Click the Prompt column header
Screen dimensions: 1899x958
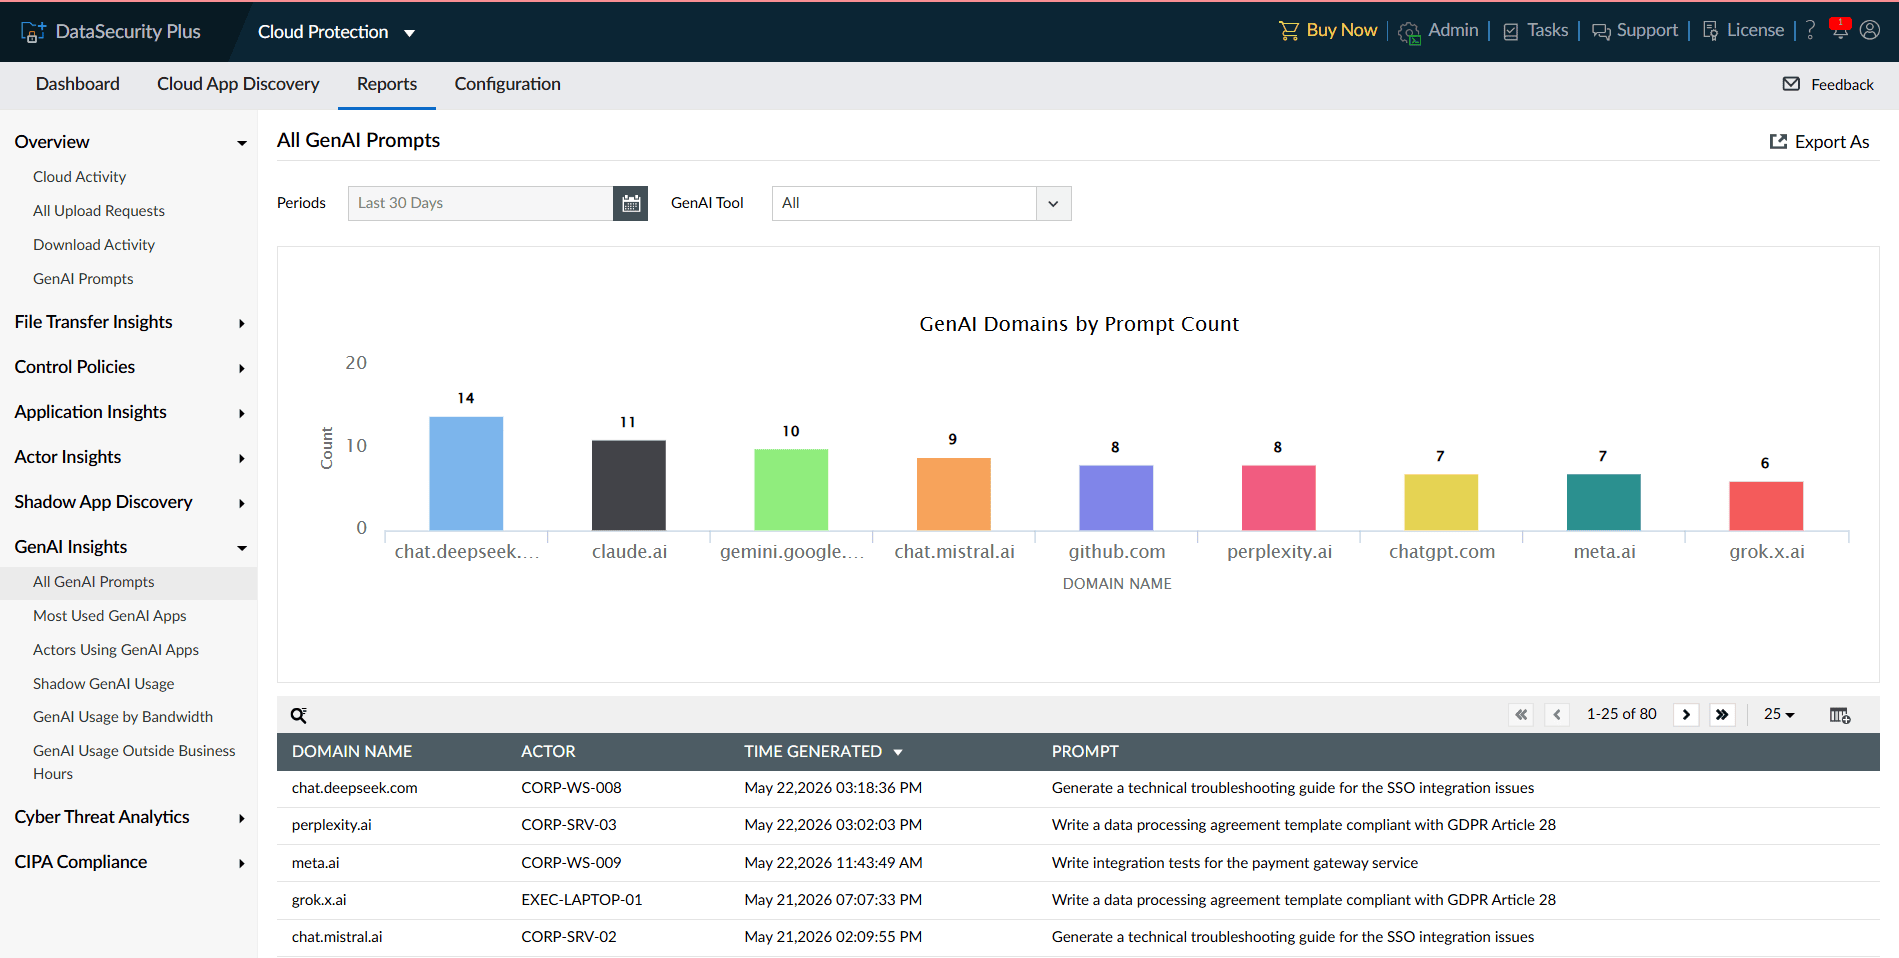click(x=1085, y=752)
